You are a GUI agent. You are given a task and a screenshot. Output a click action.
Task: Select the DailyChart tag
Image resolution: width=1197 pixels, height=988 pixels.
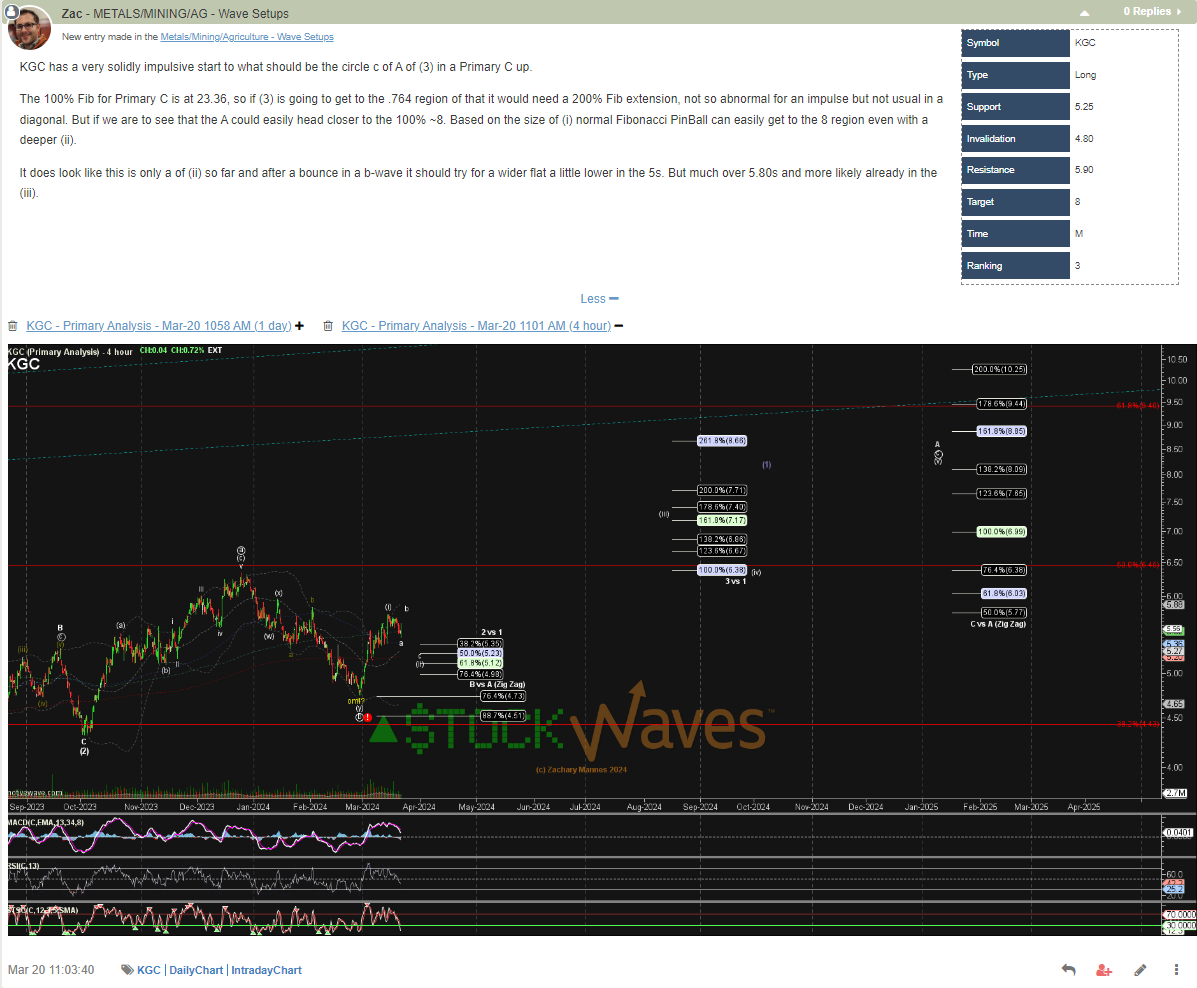coord(196,970)
